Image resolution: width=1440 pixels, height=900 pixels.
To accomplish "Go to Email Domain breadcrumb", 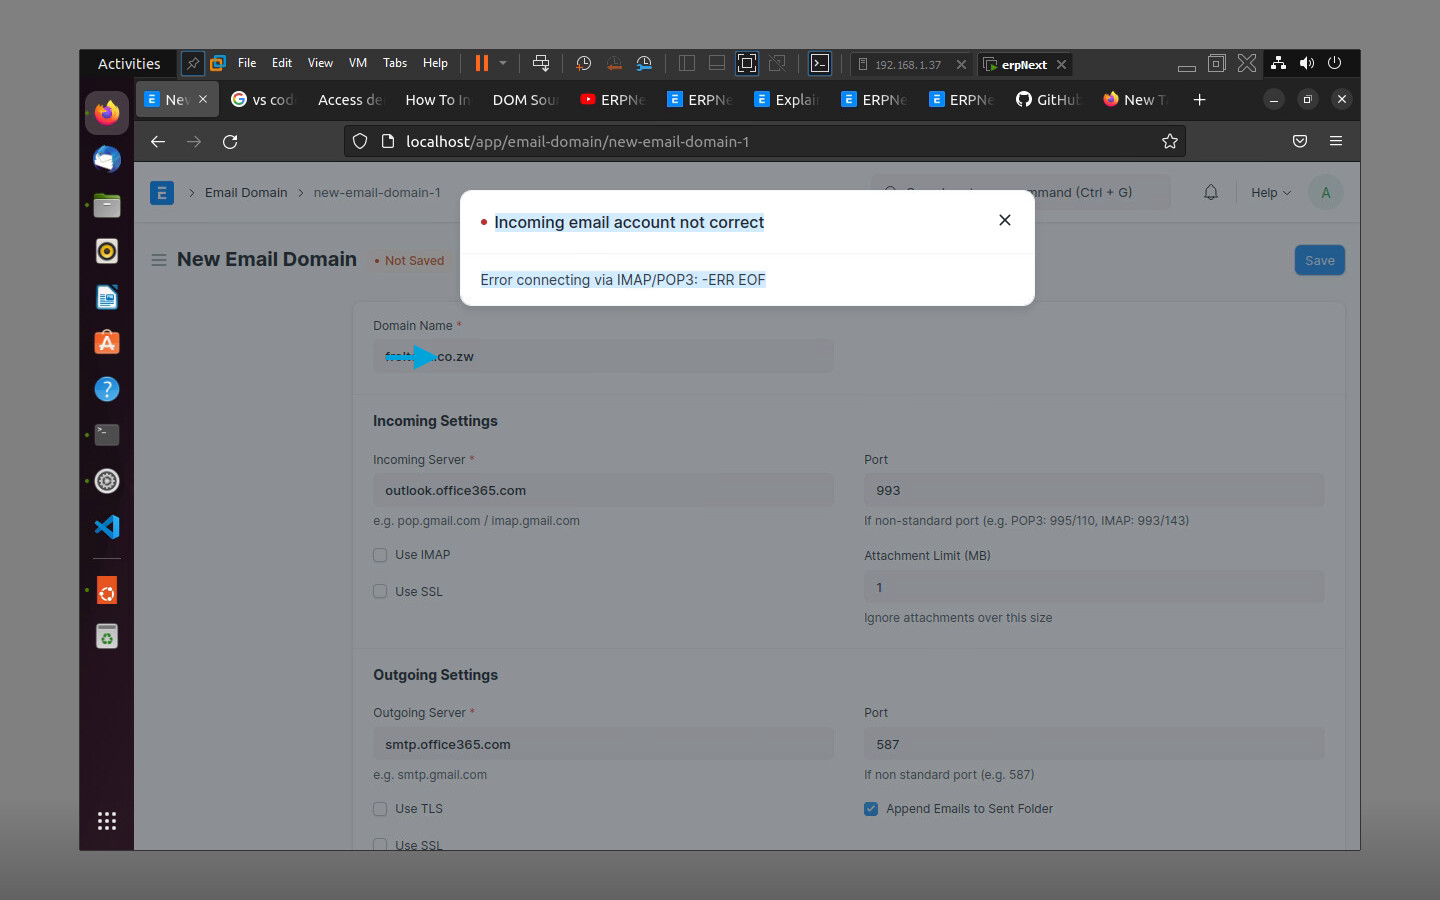I will pyautogui.click(x=246, y=192).
